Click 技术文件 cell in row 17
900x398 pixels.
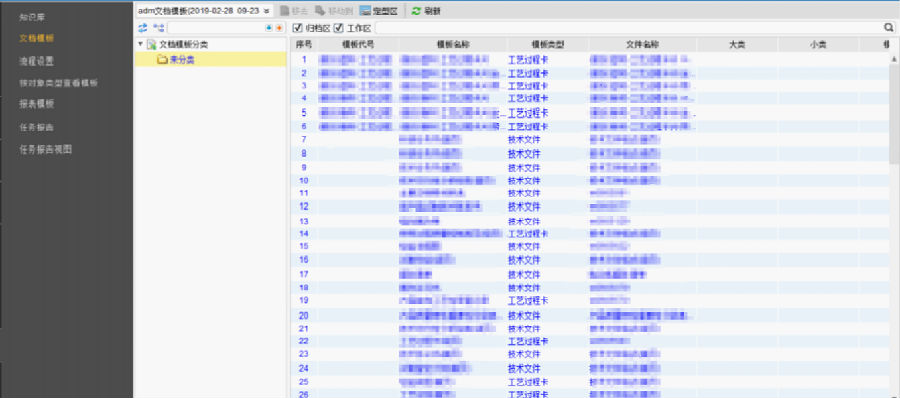524,274
